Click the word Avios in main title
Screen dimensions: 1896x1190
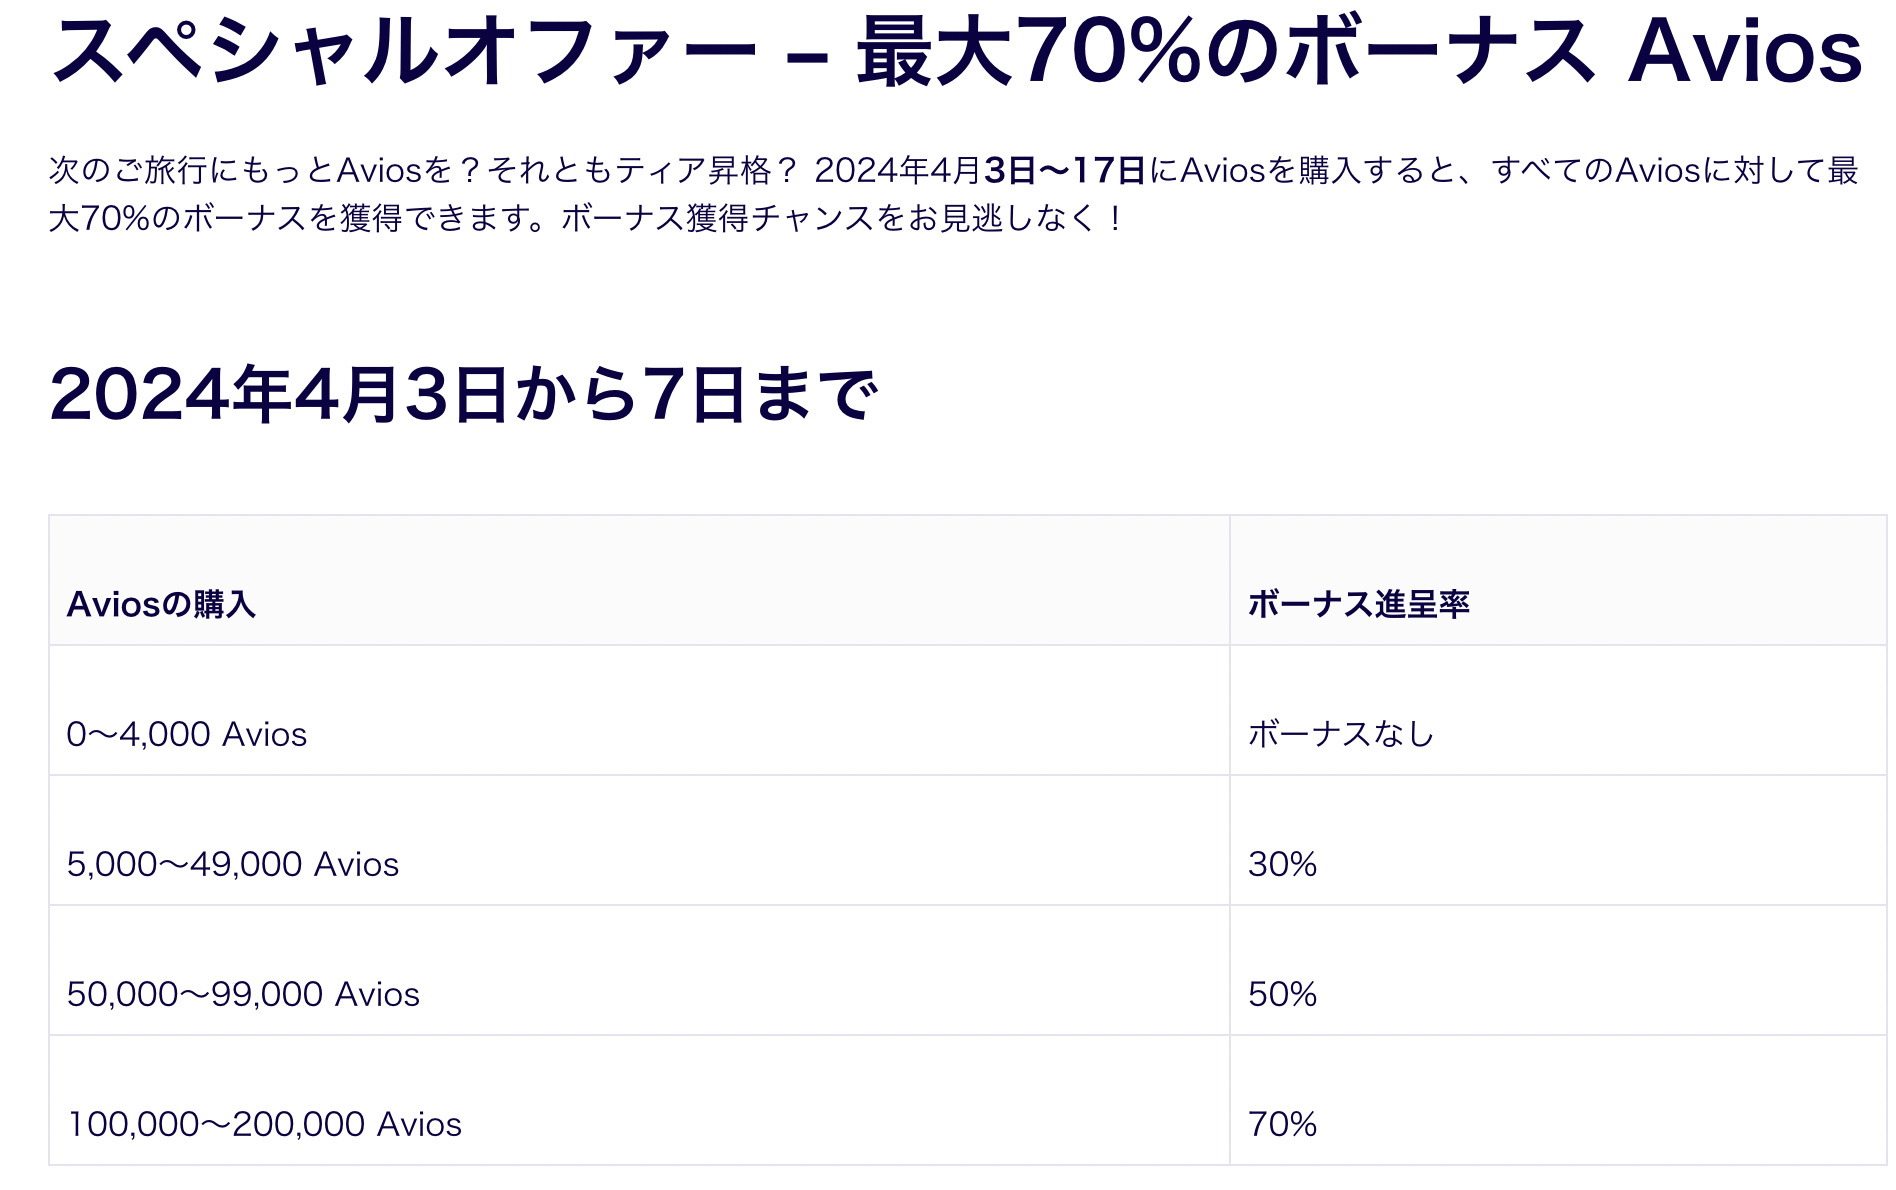click(1745, 50)
